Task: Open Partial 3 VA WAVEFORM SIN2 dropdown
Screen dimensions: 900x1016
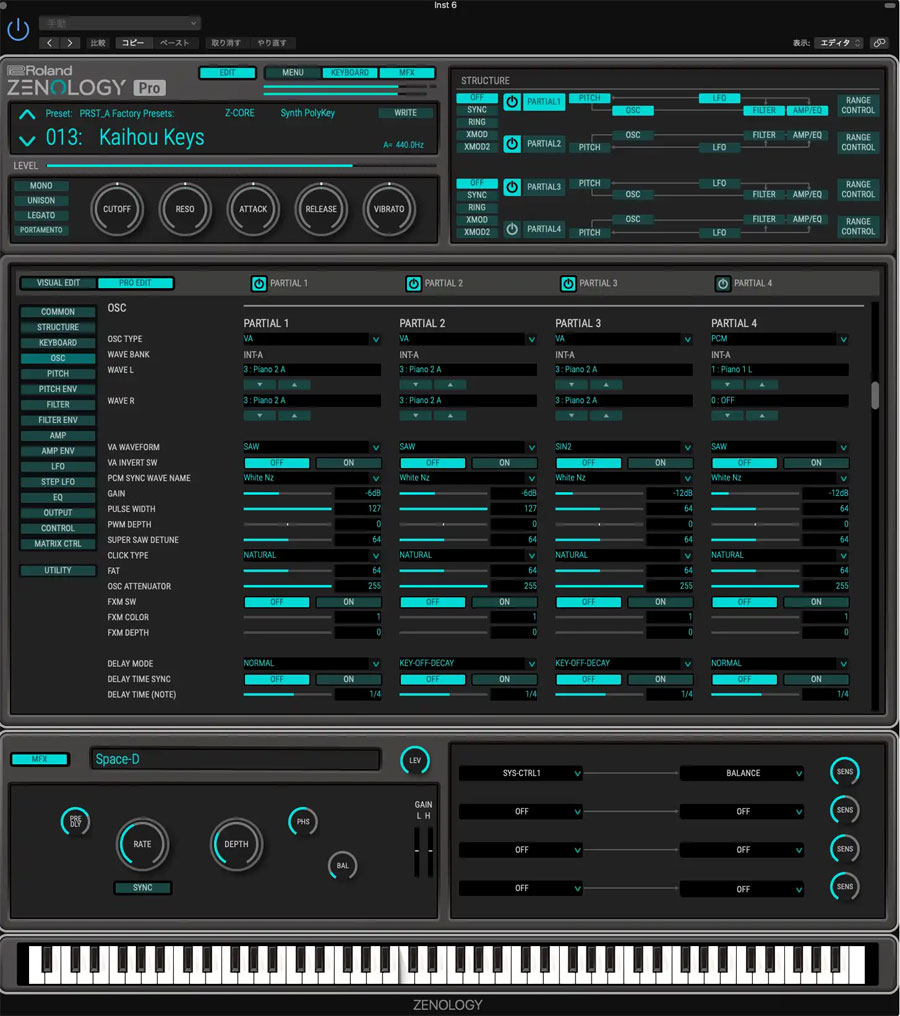Action: pyautogui.click(x=624, y=447)
